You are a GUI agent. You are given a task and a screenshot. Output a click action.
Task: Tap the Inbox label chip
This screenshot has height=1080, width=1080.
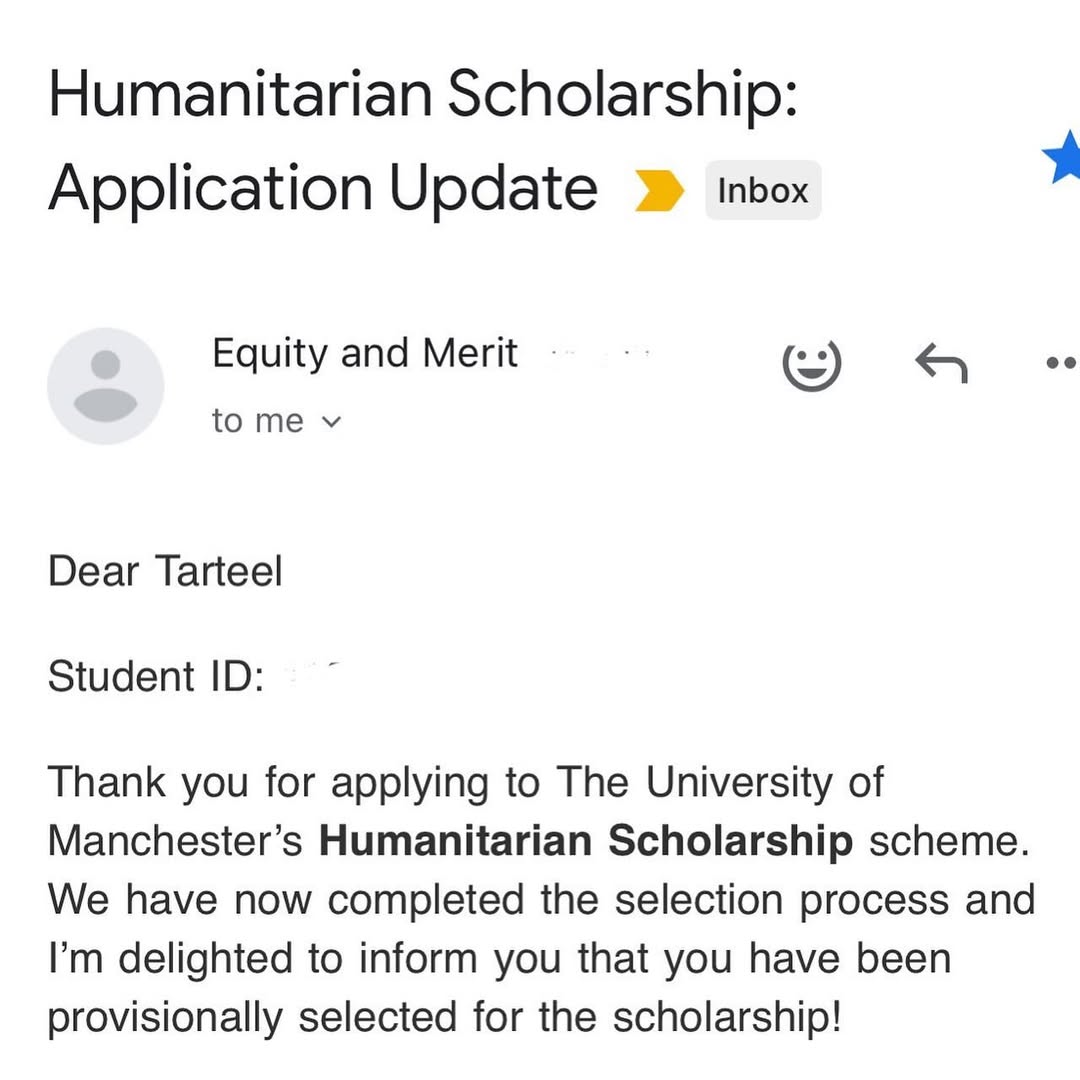tap(763, 190)
